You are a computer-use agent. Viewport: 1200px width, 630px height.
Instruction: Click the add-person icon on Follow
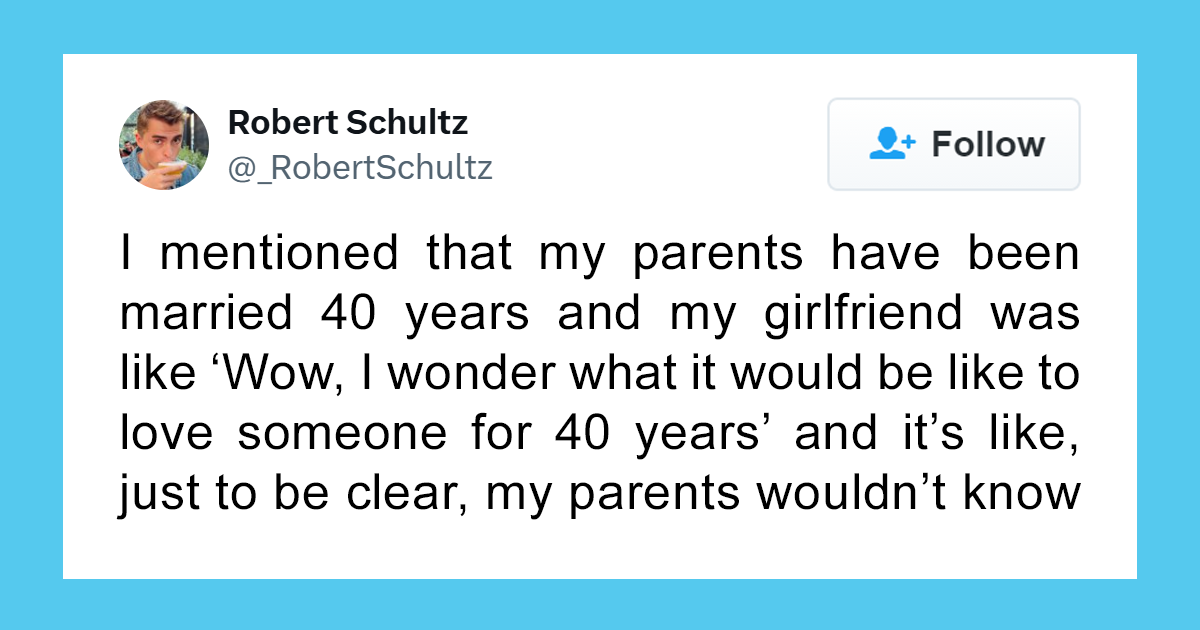(892, 144)
